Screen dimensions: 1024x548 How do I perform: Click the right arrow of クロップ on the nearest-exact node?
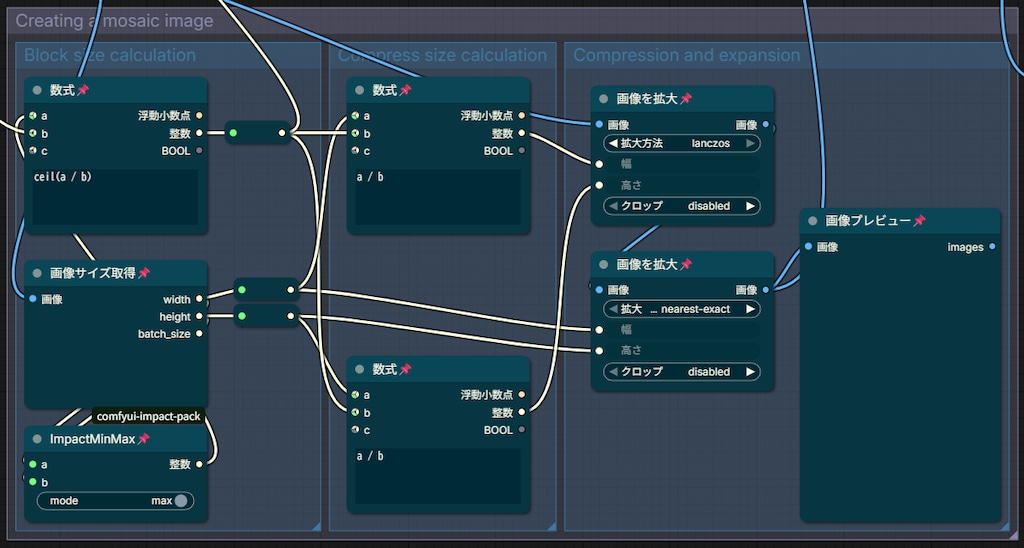[x=750, y=372]
